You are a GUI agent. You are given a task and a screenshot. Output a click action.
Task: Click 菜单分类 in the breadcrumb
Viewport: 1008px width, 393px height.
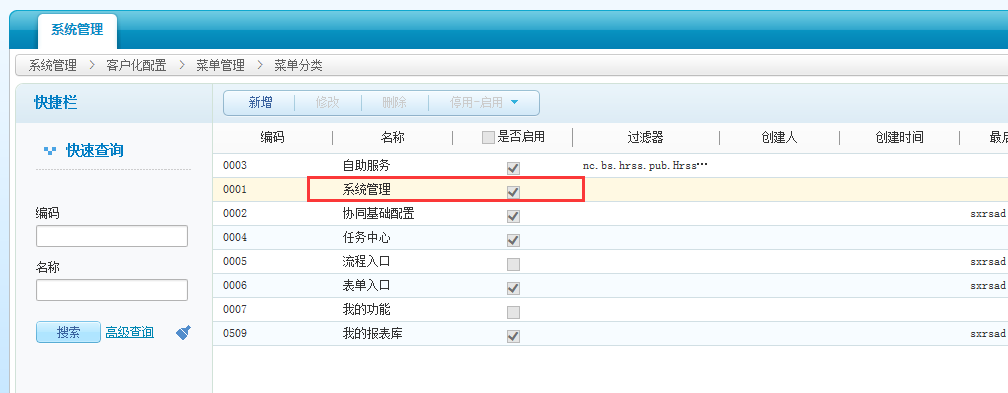coord(298,65)
